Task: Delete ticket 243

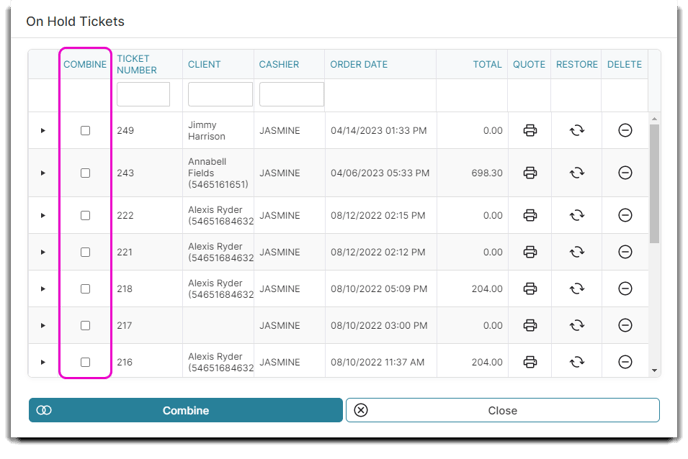Action: point(625,173)
